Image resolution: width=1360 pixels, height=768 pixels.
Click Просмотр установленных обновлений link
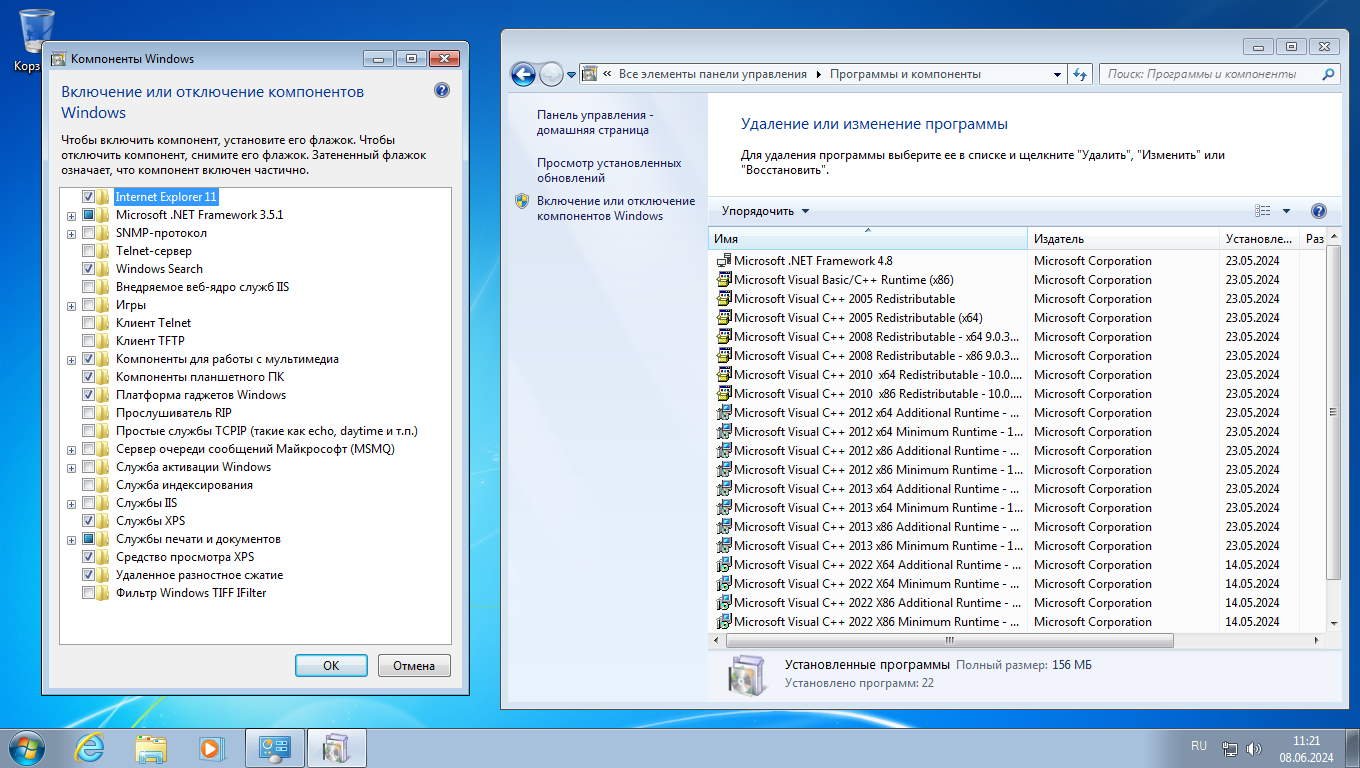click(x=608, y=170)
